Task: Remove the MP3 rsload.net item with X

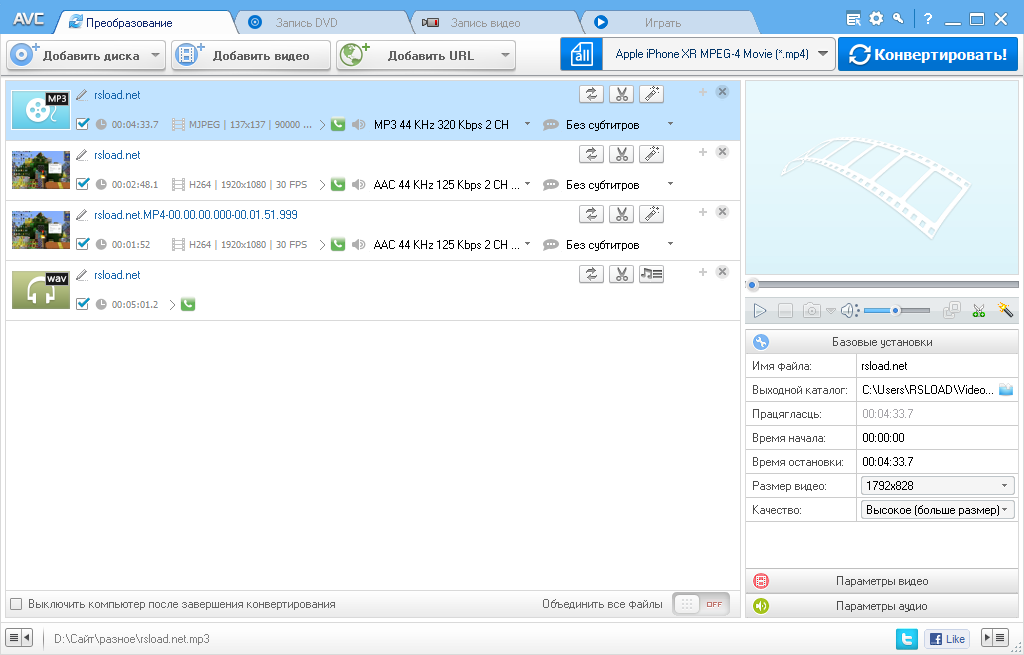Action: 722,92
